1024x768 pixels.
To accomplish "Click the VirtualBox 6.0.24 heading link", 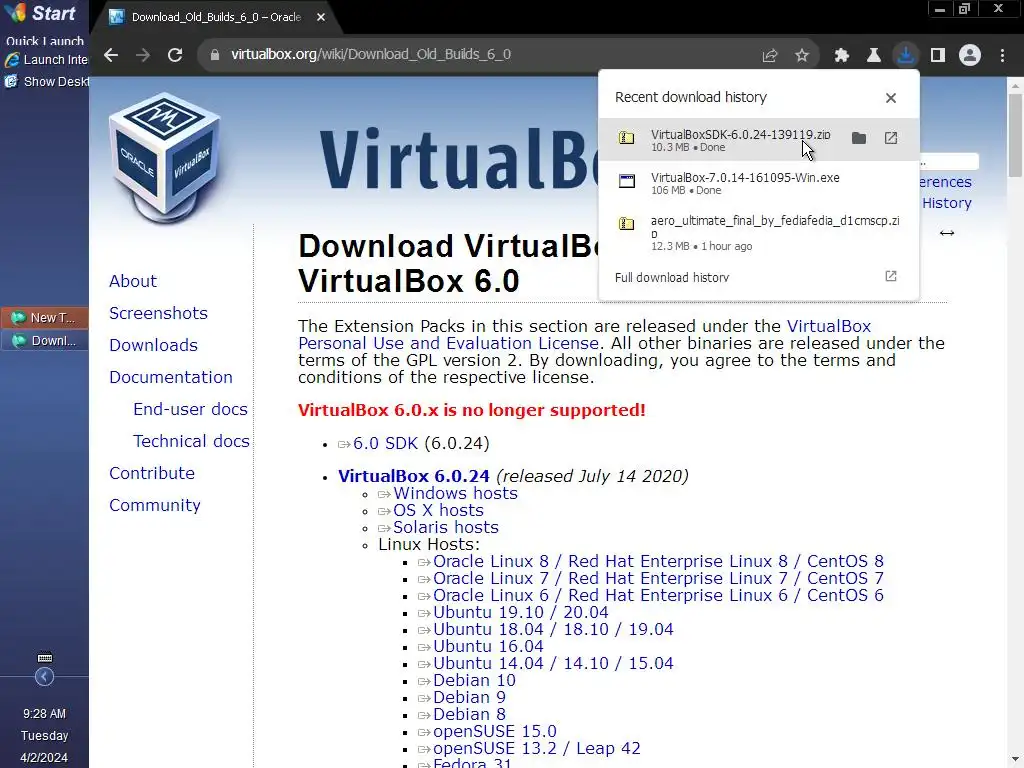I will click(413, 476).
